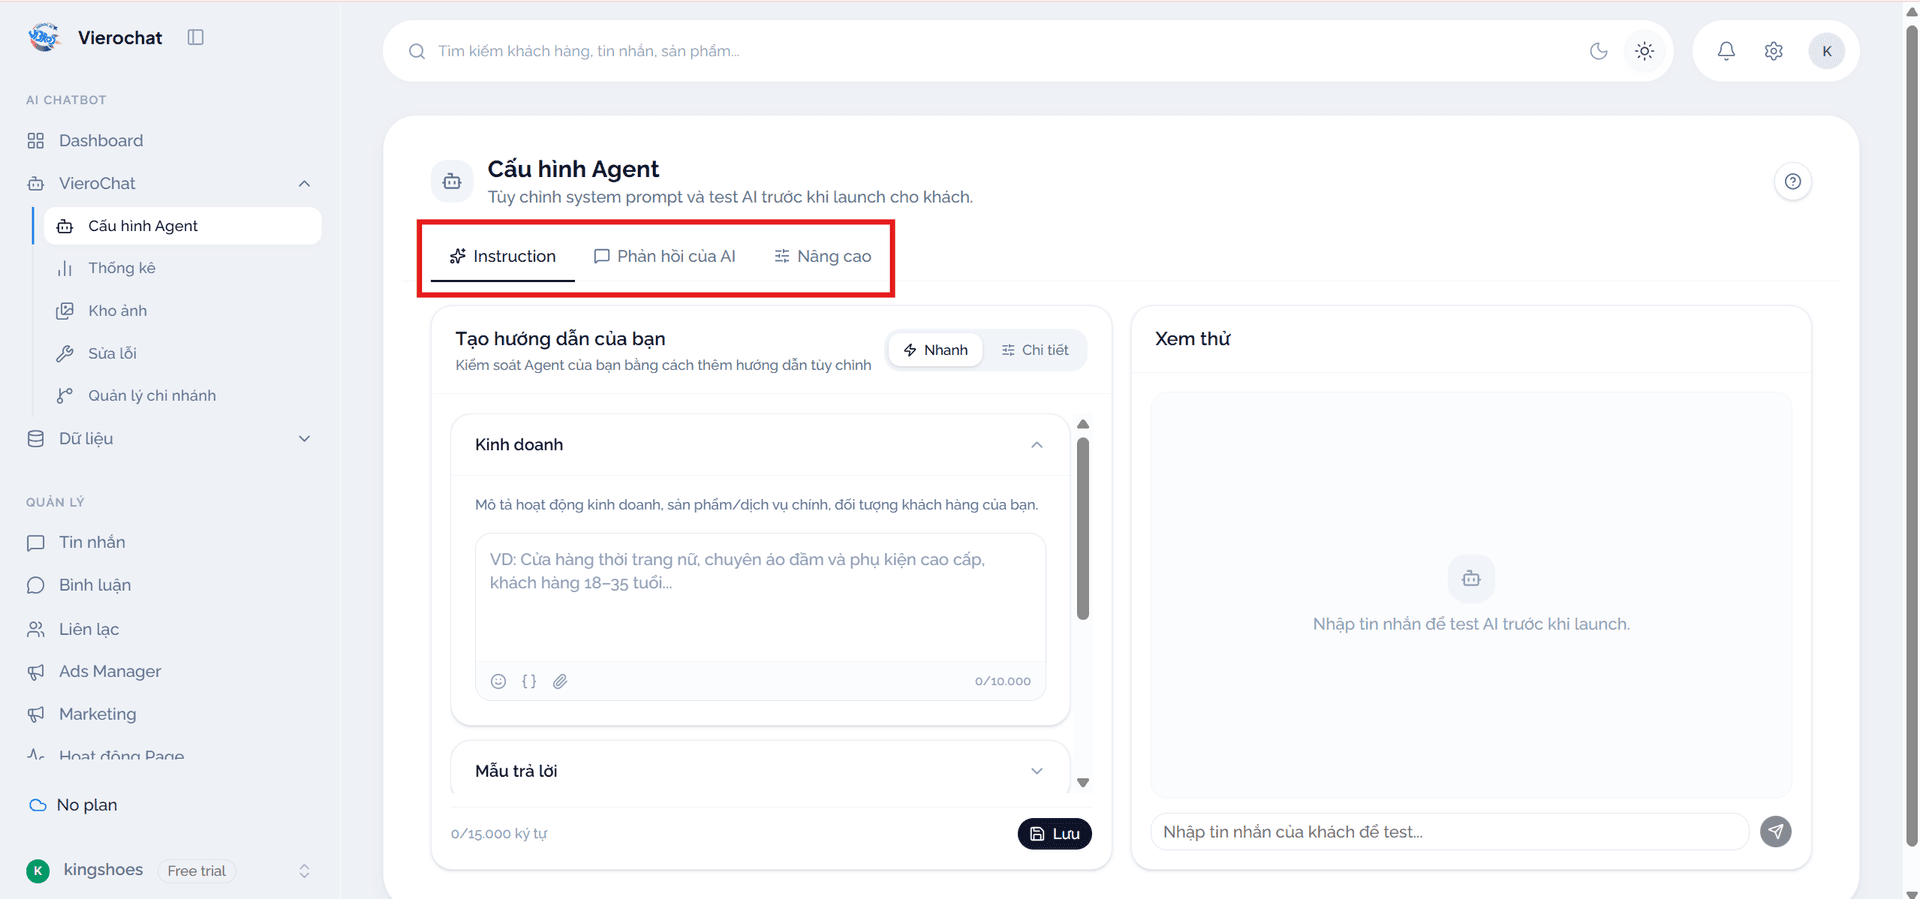Click the No plan link
This screenshot has height=899, width=1920.
87,805
